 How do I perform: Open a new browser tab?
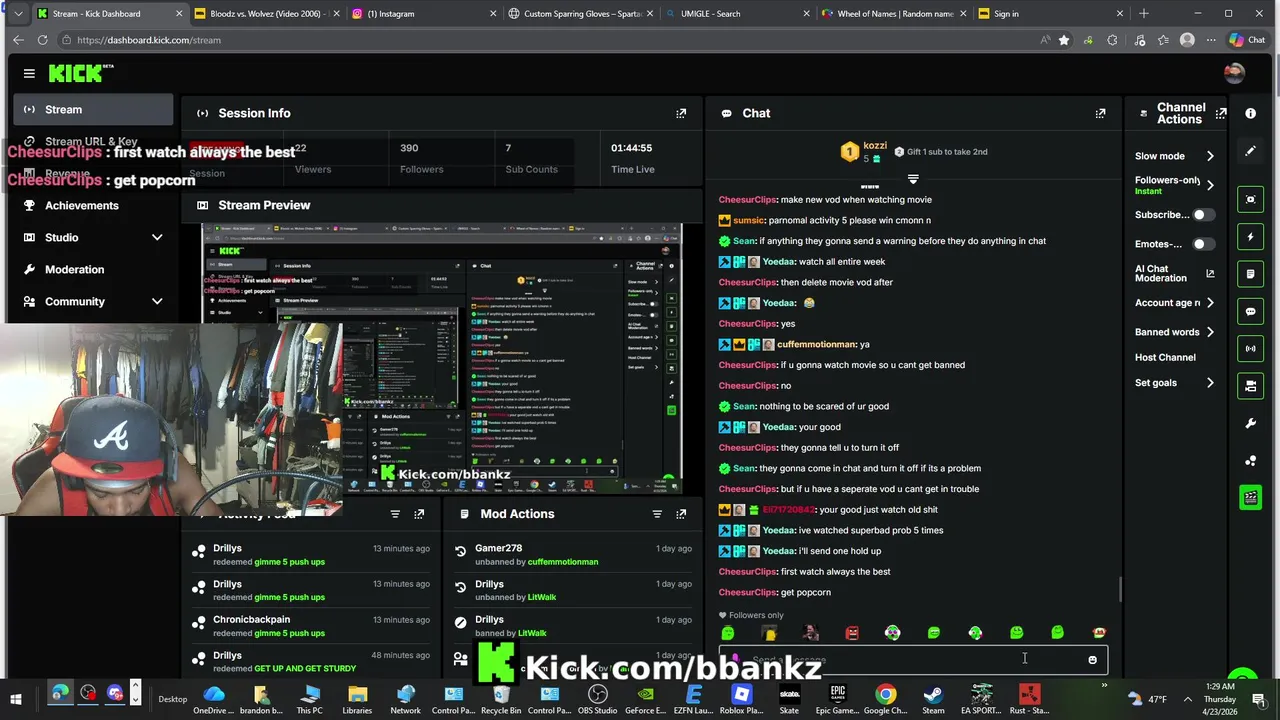click(1144, 14)
